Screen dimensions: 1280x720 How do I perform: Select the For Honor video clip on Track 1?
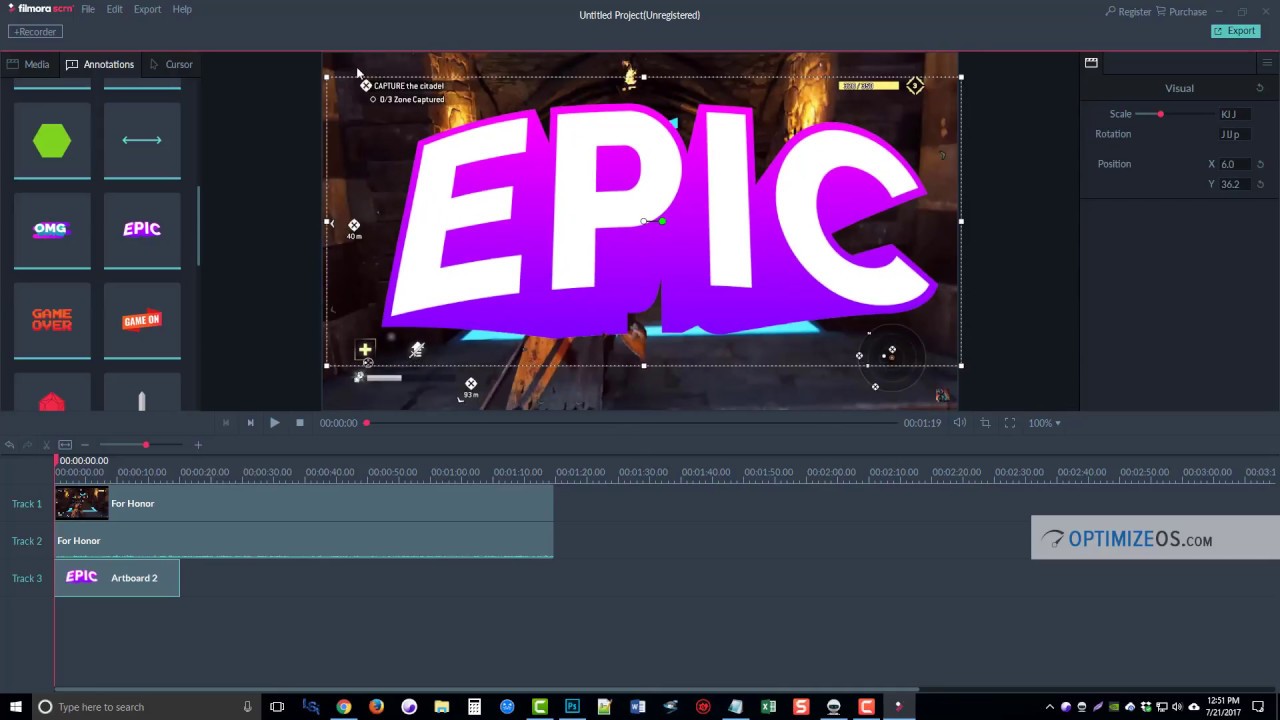[x=304, y=503]
